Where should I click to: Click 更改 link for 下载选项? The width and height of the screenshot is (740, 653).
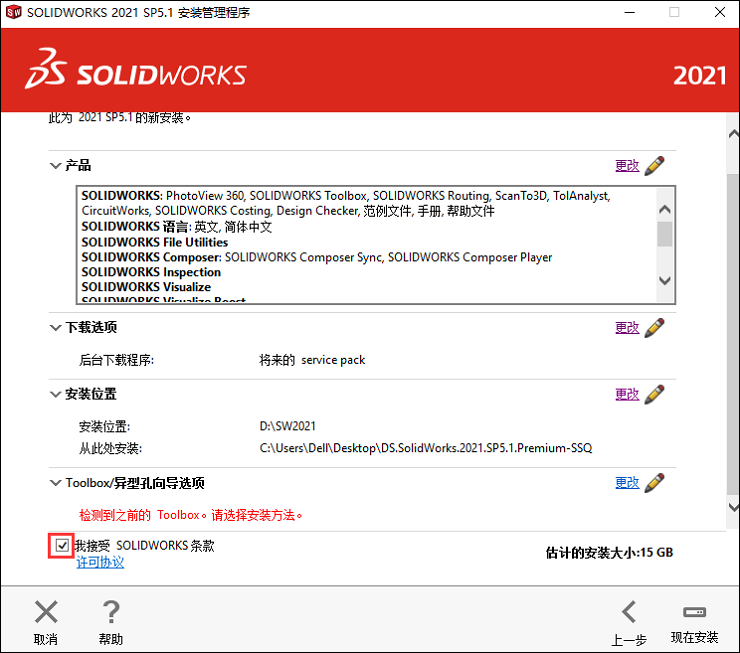[x=627, y=327]
